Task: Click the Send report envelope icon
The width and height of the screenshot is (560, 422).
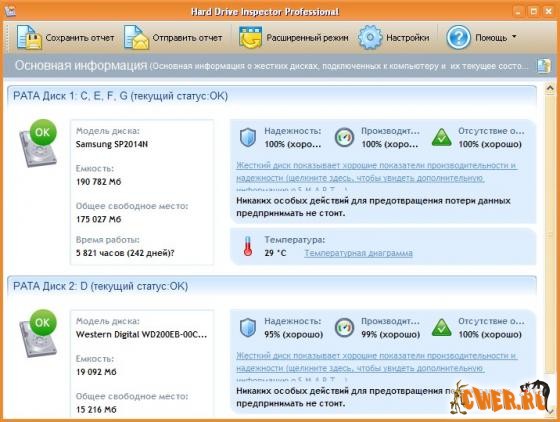Action: tap(136, 37)
